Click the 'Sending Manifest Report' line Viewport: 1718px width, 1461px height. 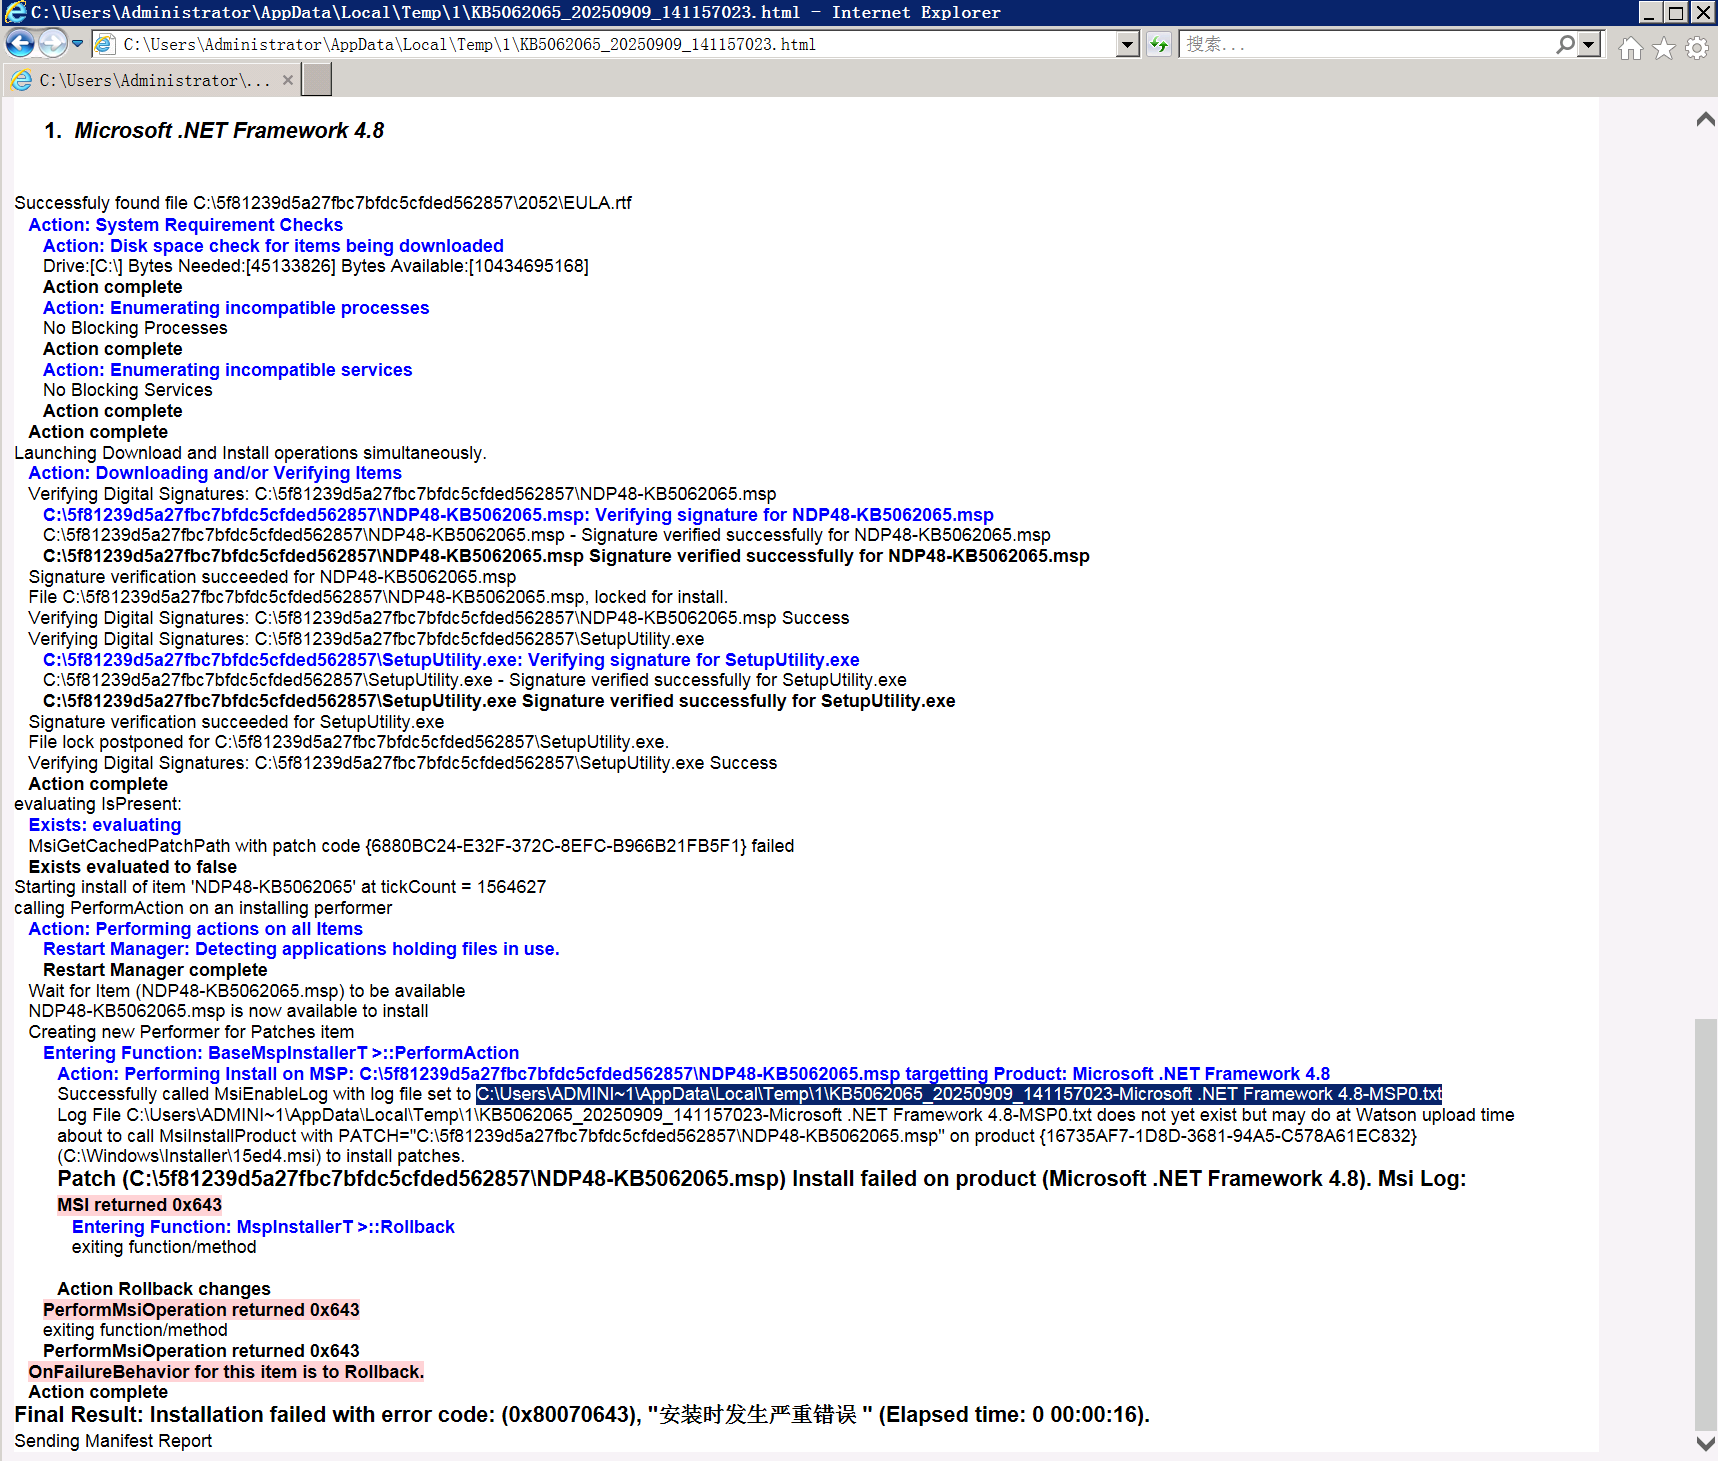[113, 1441]
